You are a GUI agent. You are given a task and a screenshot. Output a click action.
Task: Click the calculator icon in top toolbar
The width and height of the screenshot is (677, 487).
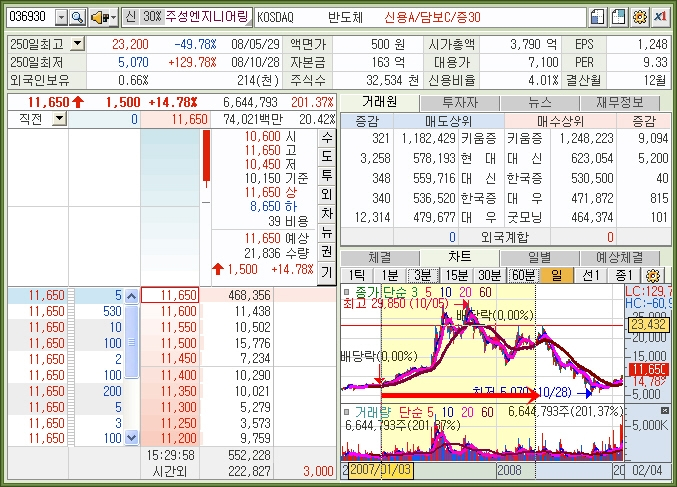[619, 17]
